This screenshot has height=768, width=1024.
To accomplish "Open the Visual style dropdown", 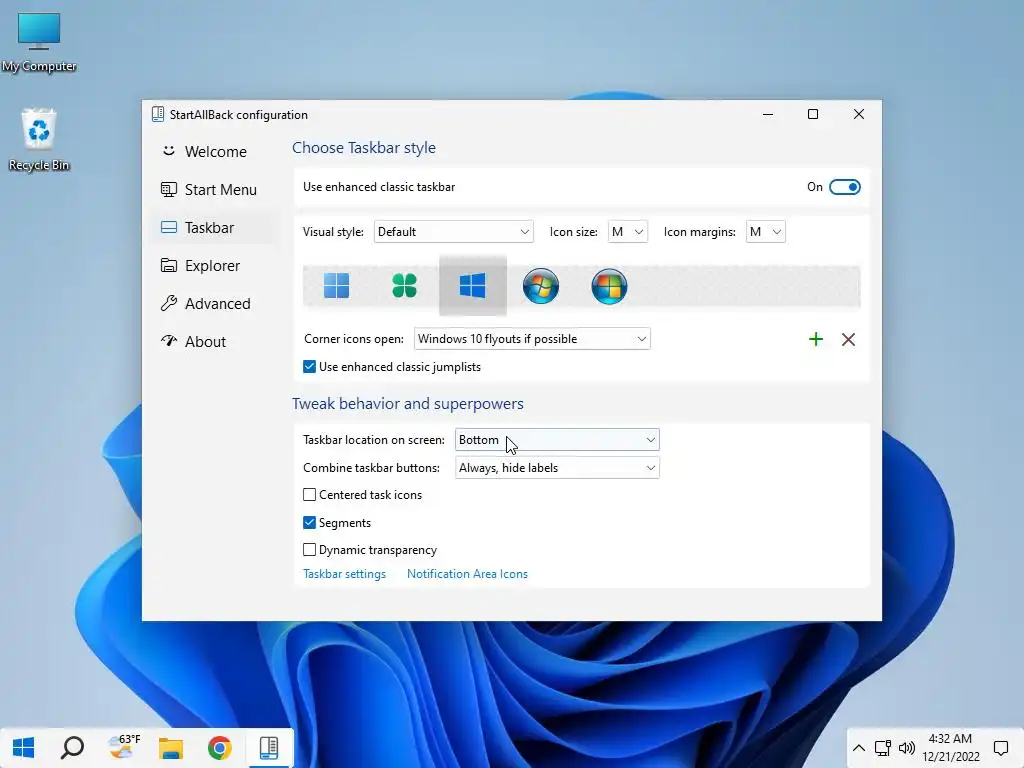I will [453, 232].
